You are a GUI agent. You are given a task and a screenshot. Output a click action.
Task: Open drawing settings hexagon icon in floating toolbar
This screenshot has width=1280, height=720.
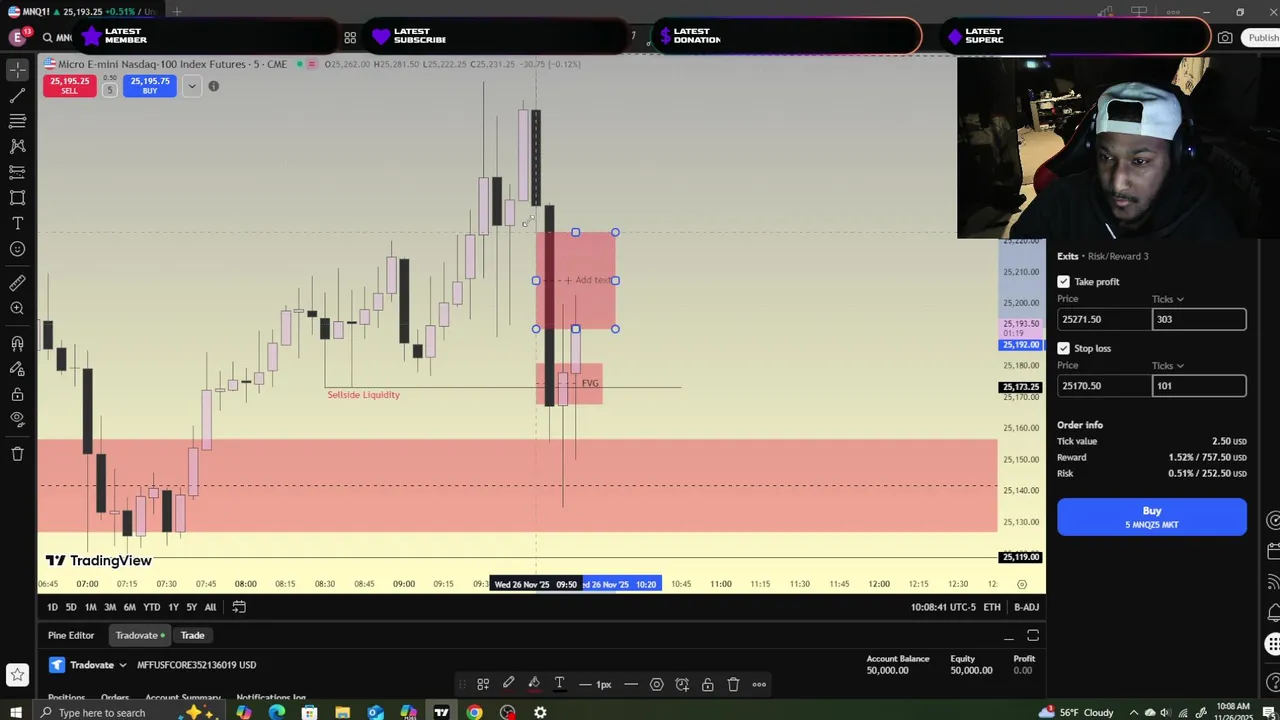click(x=656, y=684)
